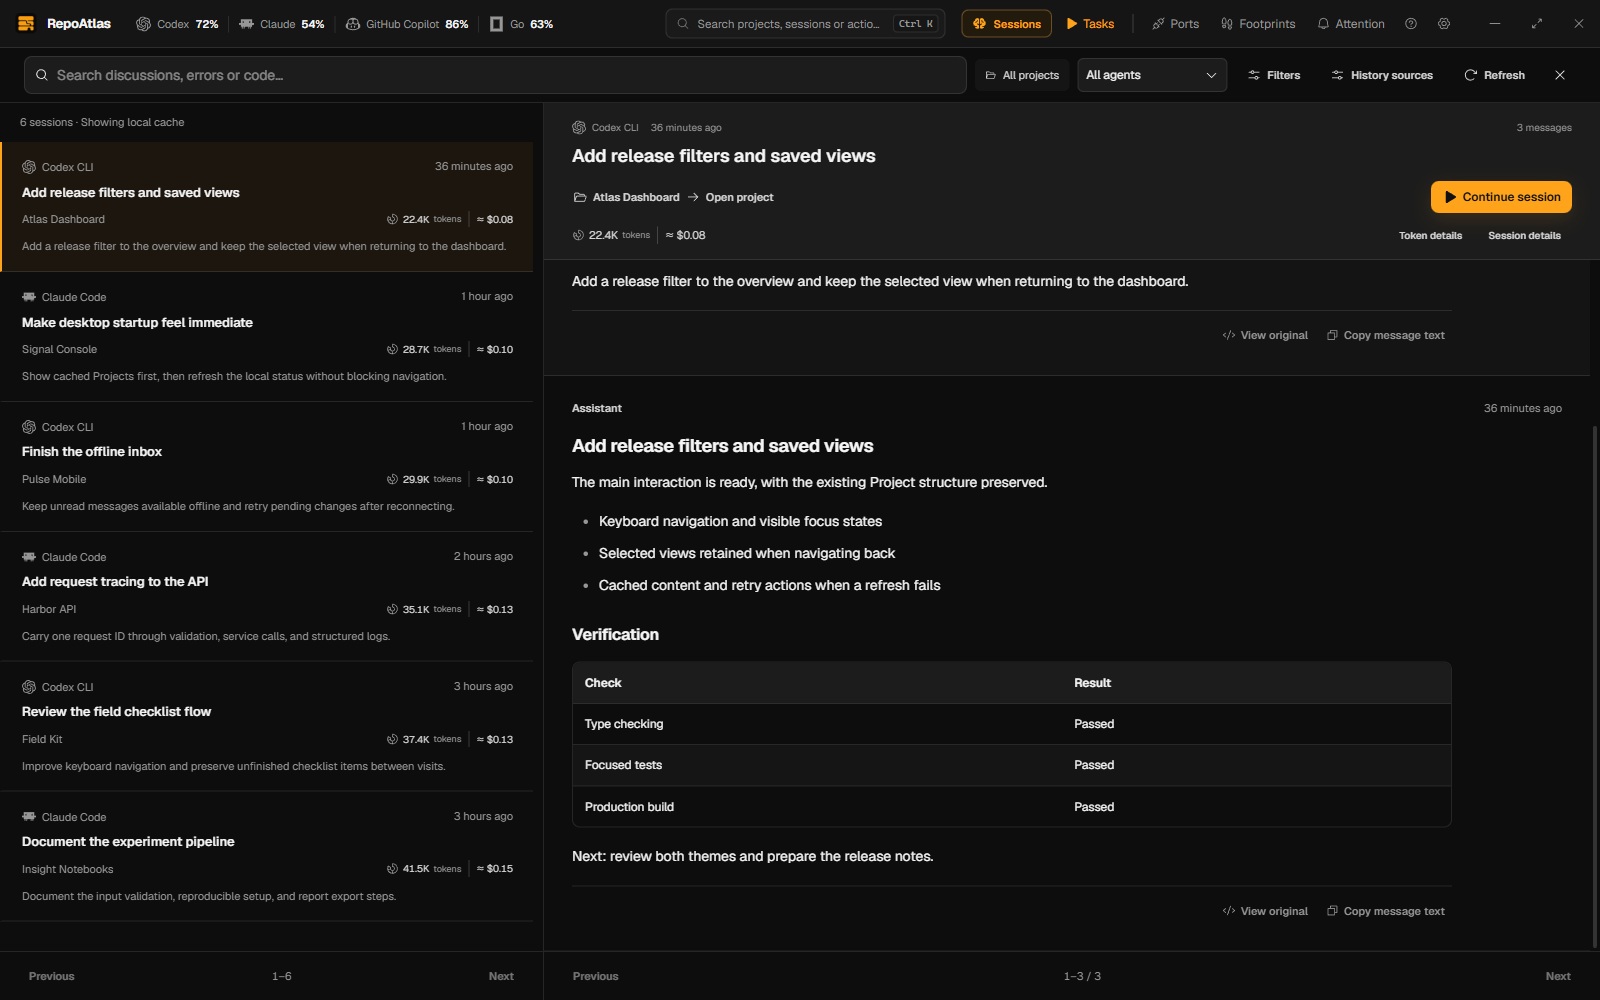1600x1000 pixels.
Task: Open Go 63% usage indicator
Action: (x=521, y=24)
